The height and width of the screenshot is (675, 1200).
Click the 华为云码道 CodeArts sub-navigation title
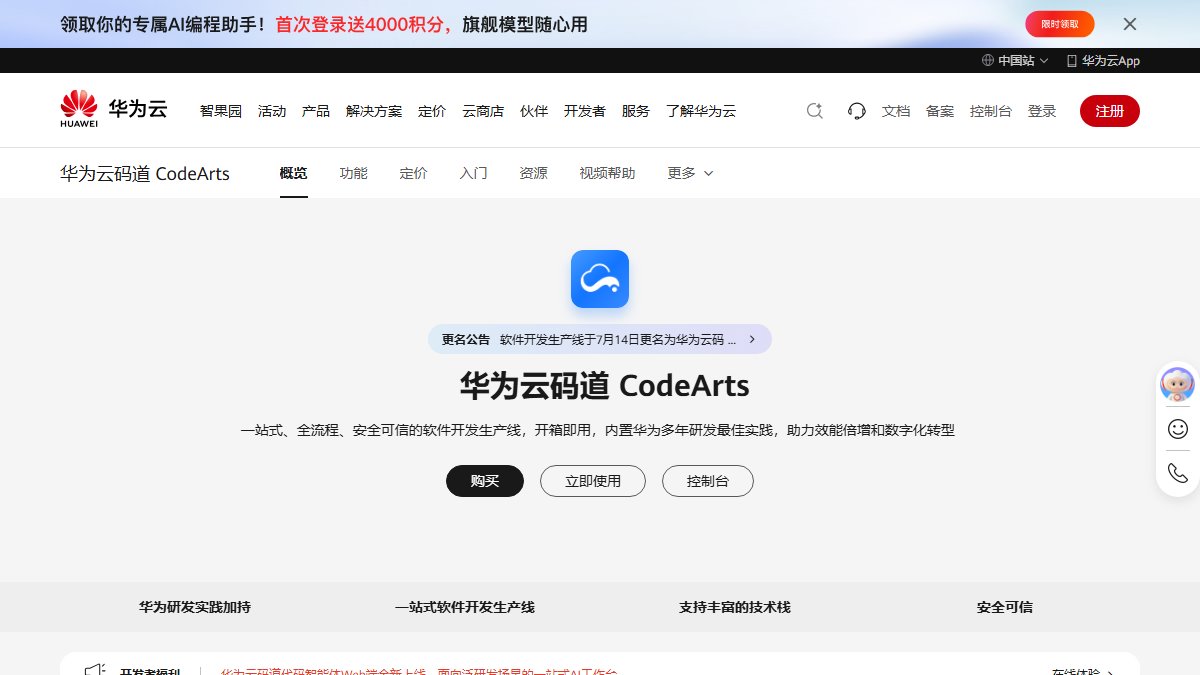tap(145, 173)
